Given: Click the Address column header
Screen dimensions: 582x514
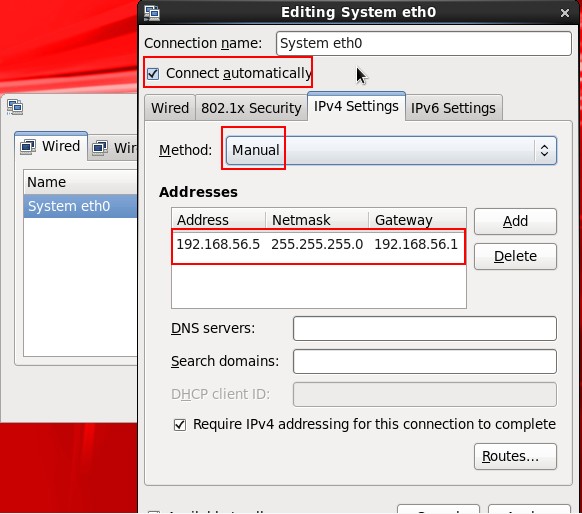Looking at the screenshot, I should coord(219,220).
